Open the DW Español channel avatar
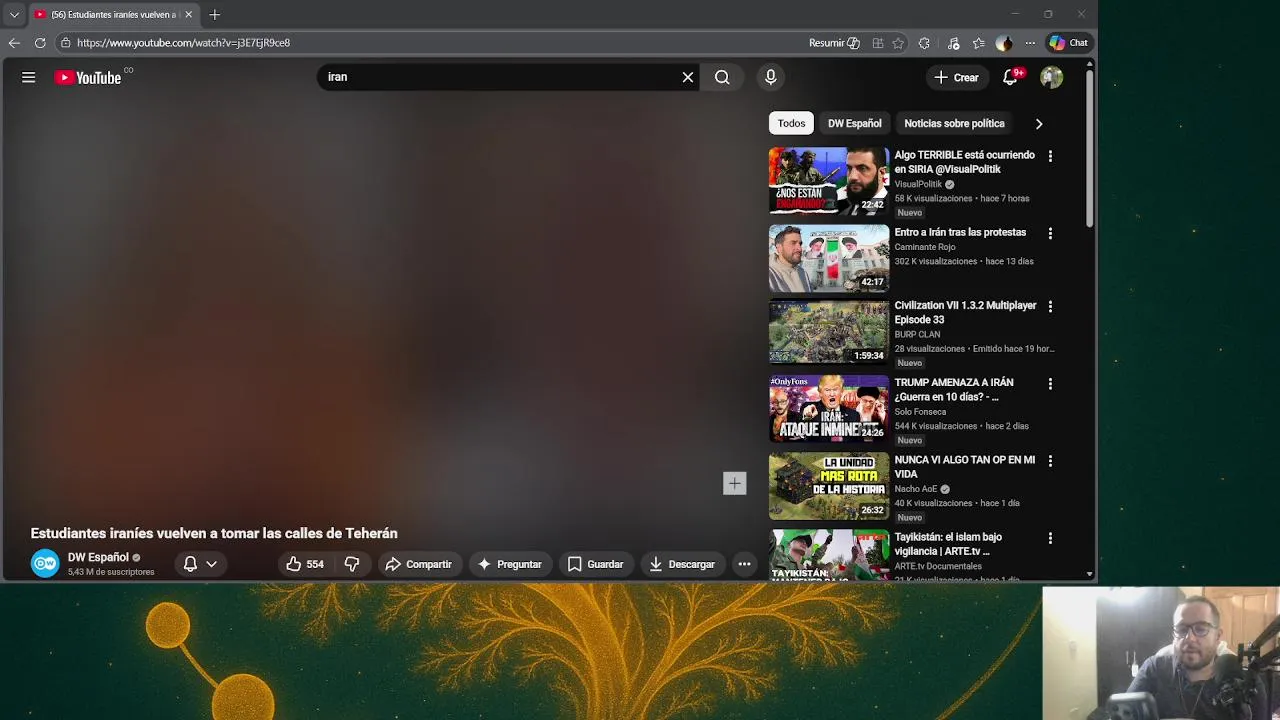Image resolution: width=1280 pixels, height=720 pixels. pyautogui.click(x=45, y=564)
